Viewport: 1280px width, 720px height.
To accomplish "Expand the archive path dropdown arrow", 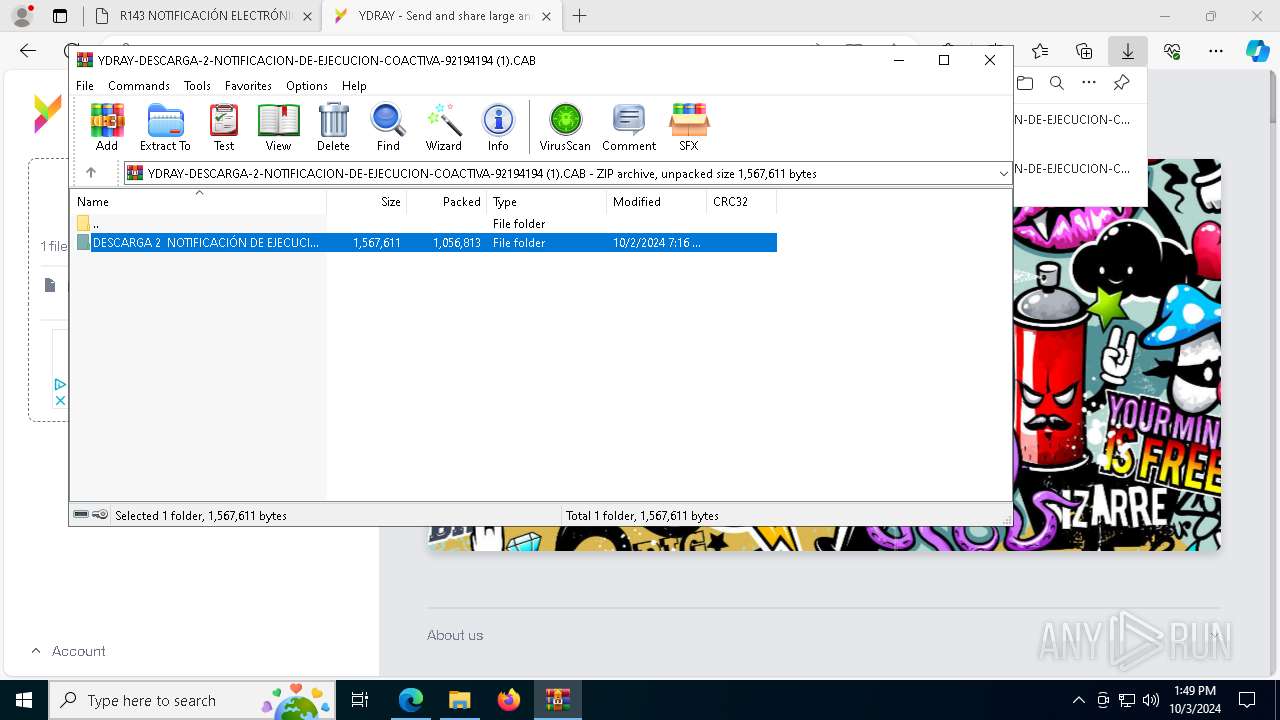I will click(x=1003, y=174).
